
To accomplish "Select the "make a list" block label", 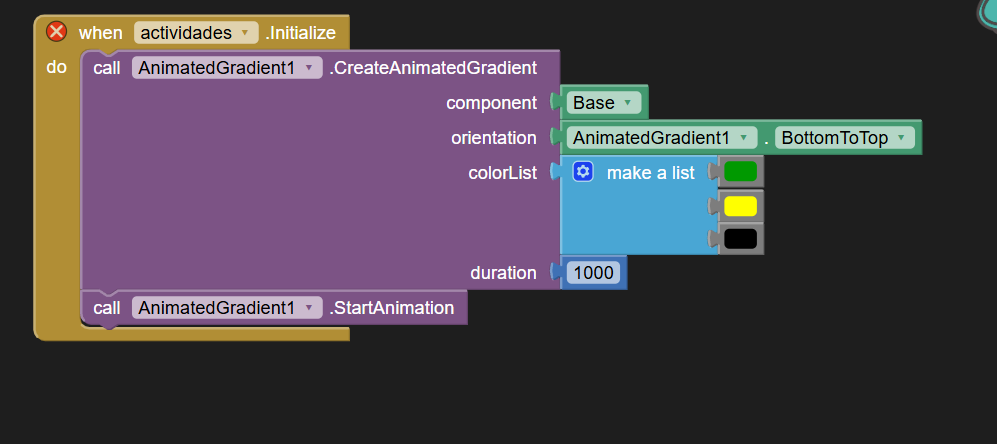I will click(650, 173).
